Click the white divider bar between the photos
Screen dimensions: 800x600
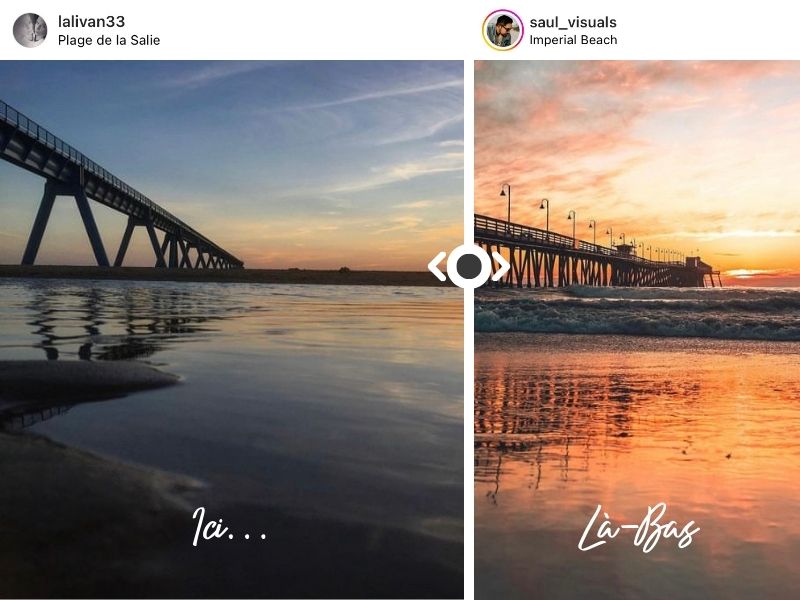[469, 450]
